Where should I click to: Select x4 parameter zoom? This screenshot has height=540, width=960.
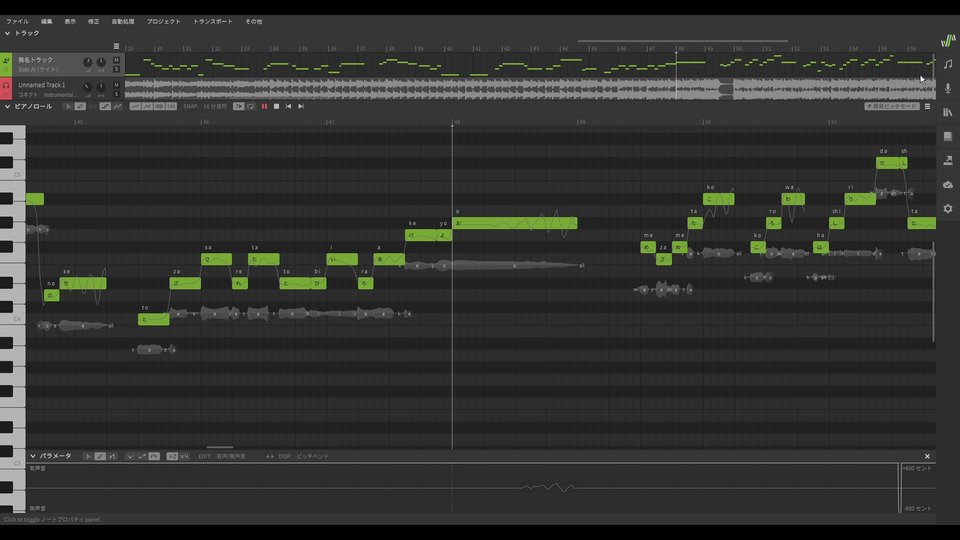point(184,456)
